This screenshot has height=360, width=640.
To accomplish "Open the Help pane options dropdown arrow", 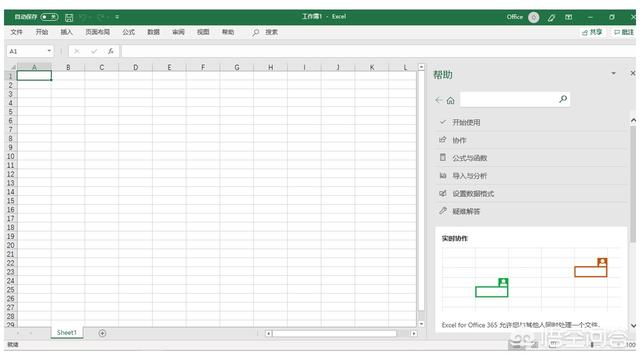I will pyautogui.click(x=613, y=73).
